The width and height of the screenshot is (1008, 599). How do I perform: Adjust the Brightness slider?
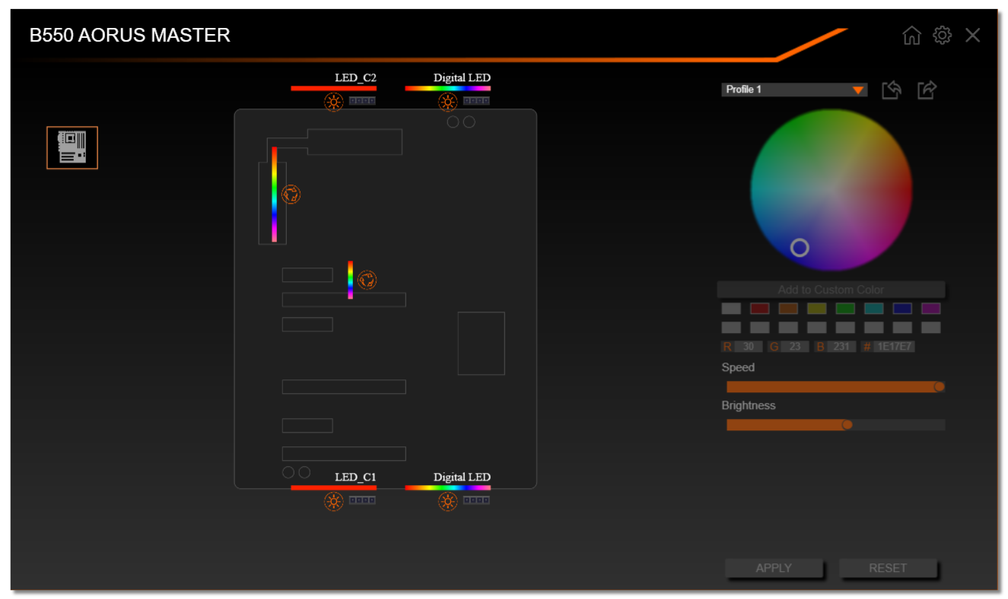click(x=835, y=425)
